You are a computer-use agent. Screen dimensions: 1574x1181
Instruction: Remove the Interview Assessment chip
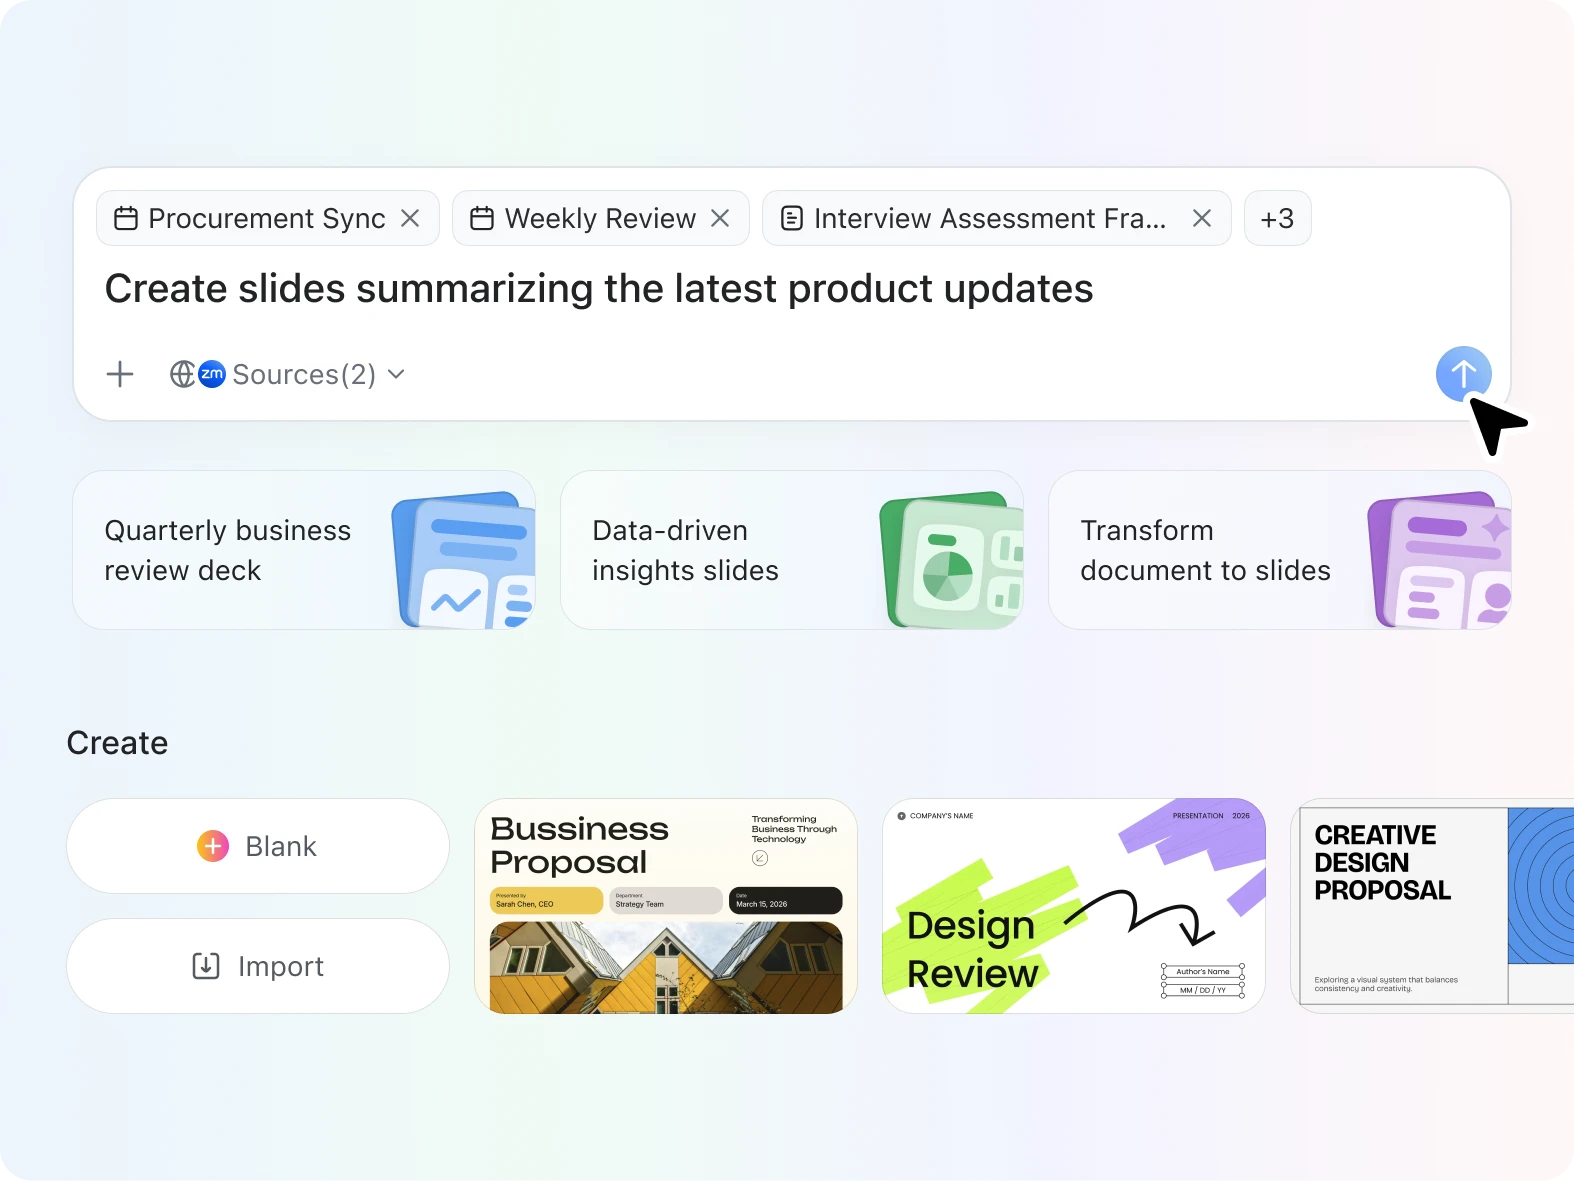tap(1202, 218)
